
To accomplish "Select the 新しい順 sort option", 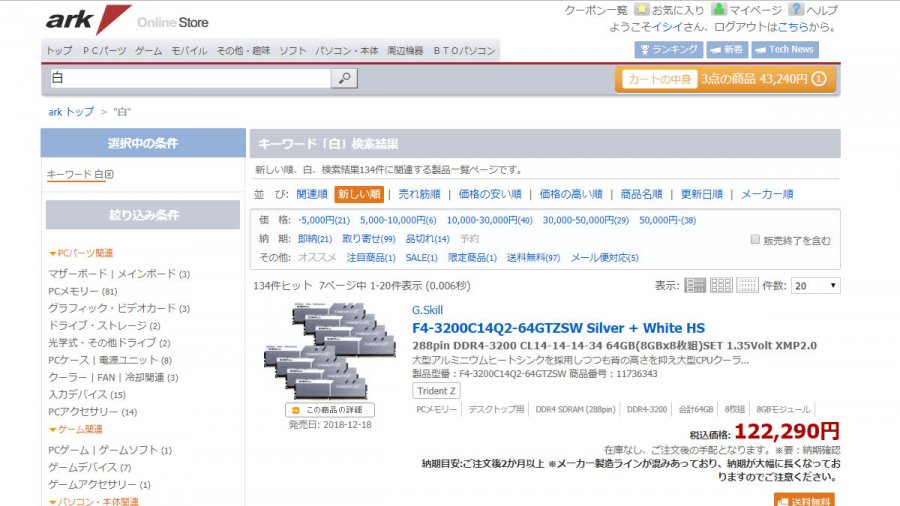I will (x=359, y=194).
